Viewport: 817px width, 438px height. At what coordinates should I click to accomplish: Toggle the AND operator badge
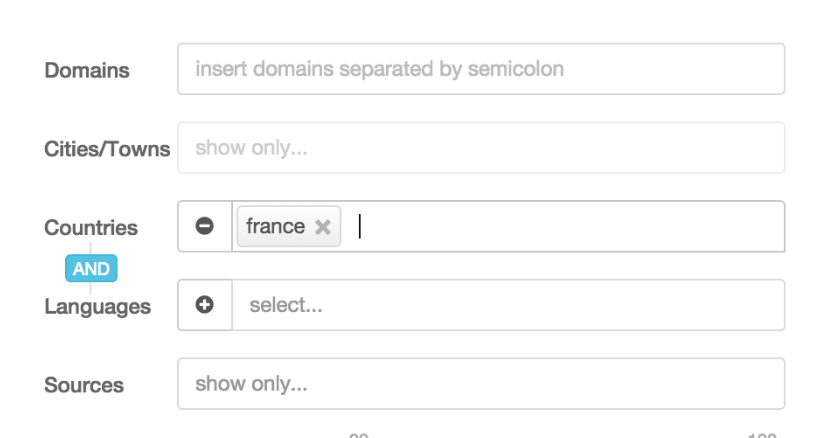(91, 267)
